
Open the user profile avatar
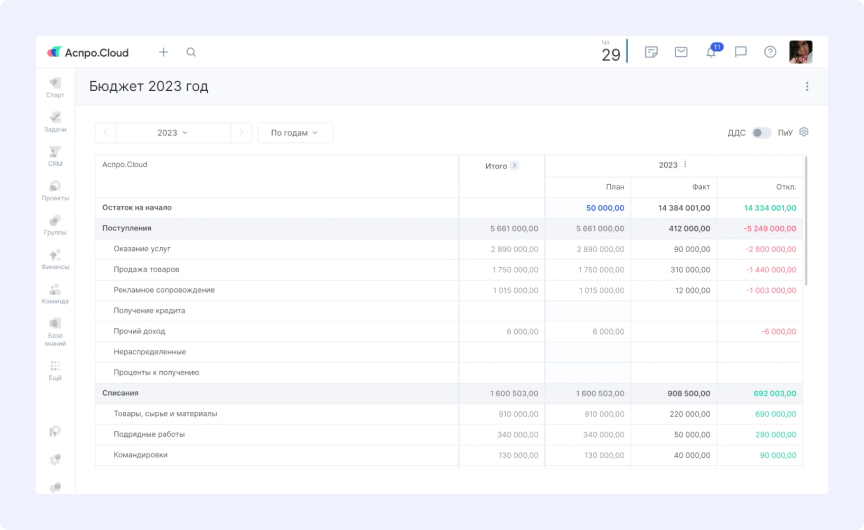(x=800, y=52)
